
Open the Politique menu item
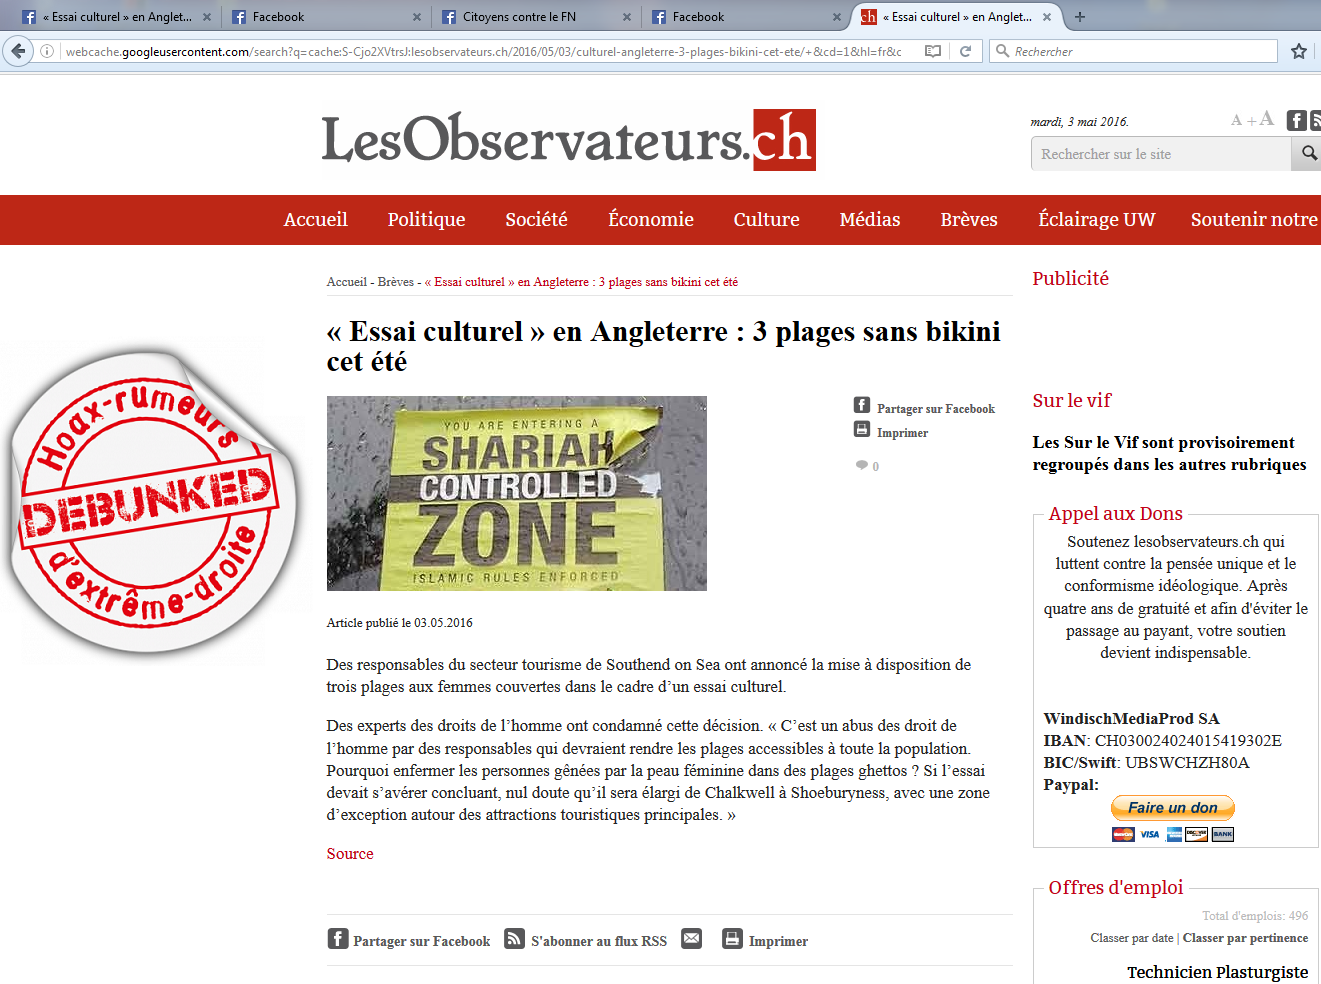pos(426,219)
